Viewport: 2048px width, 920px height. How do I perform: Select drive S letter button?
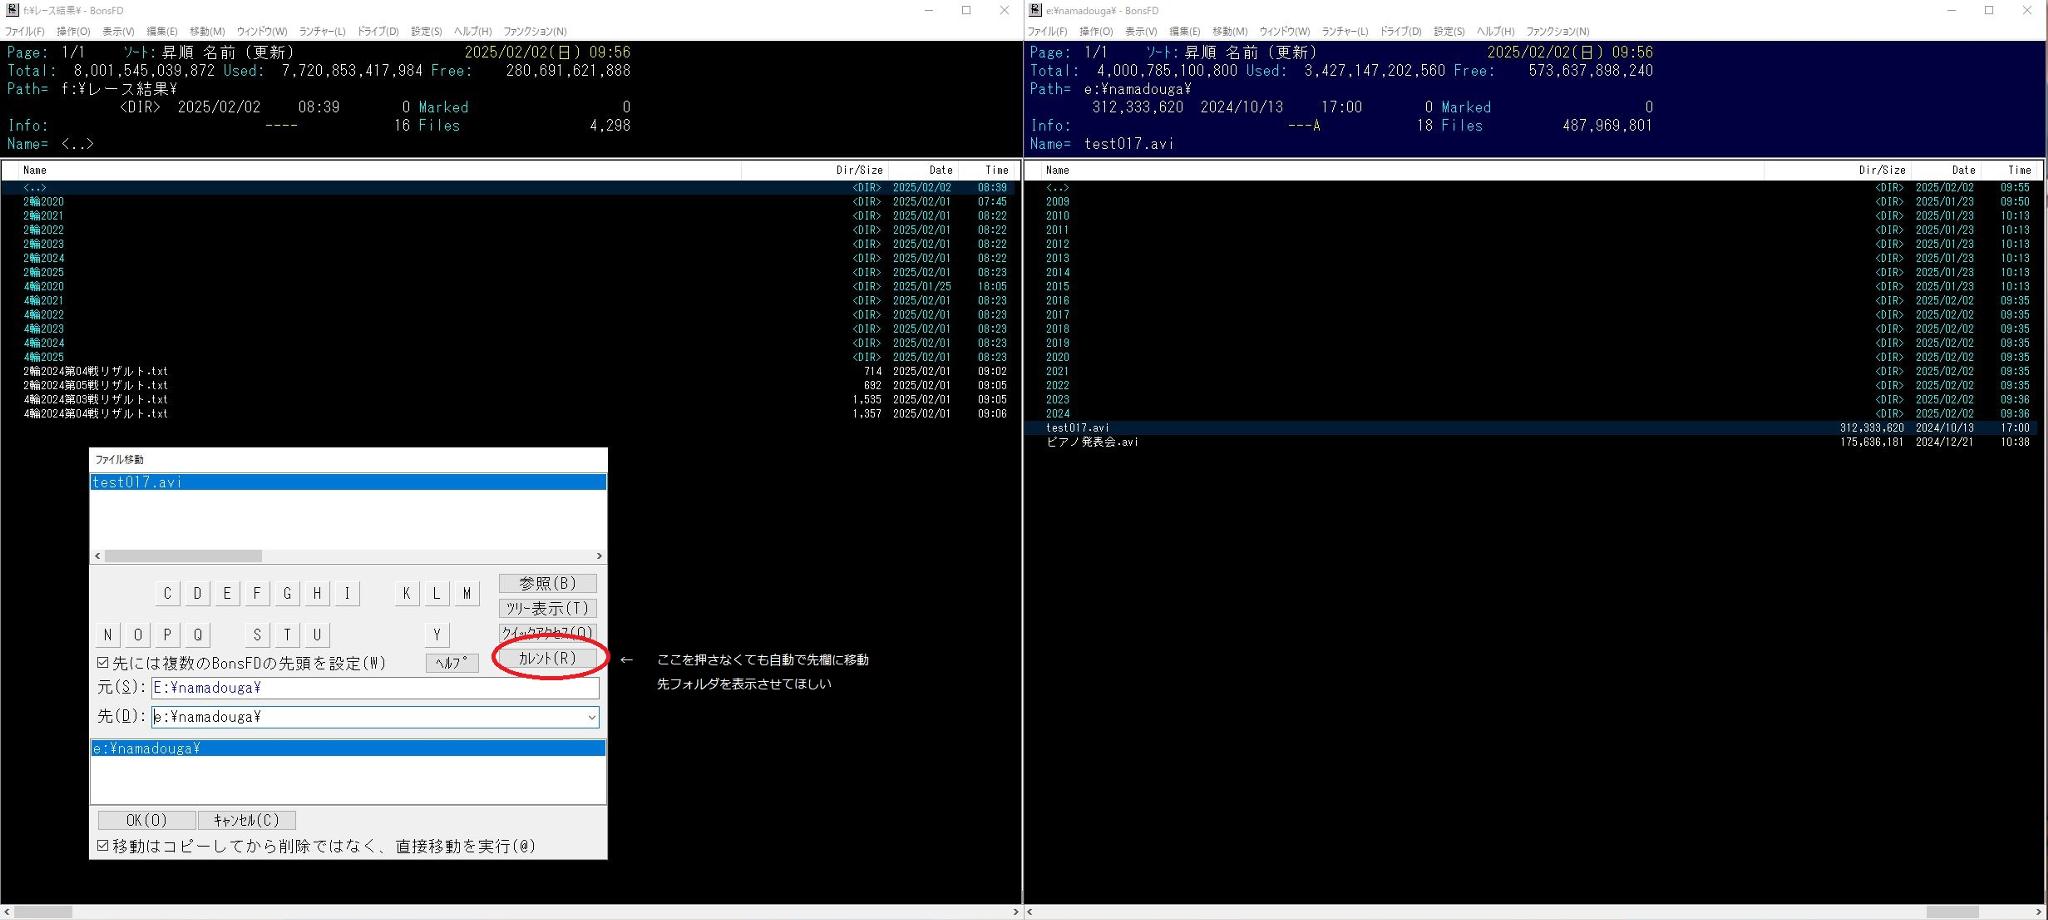257,635
